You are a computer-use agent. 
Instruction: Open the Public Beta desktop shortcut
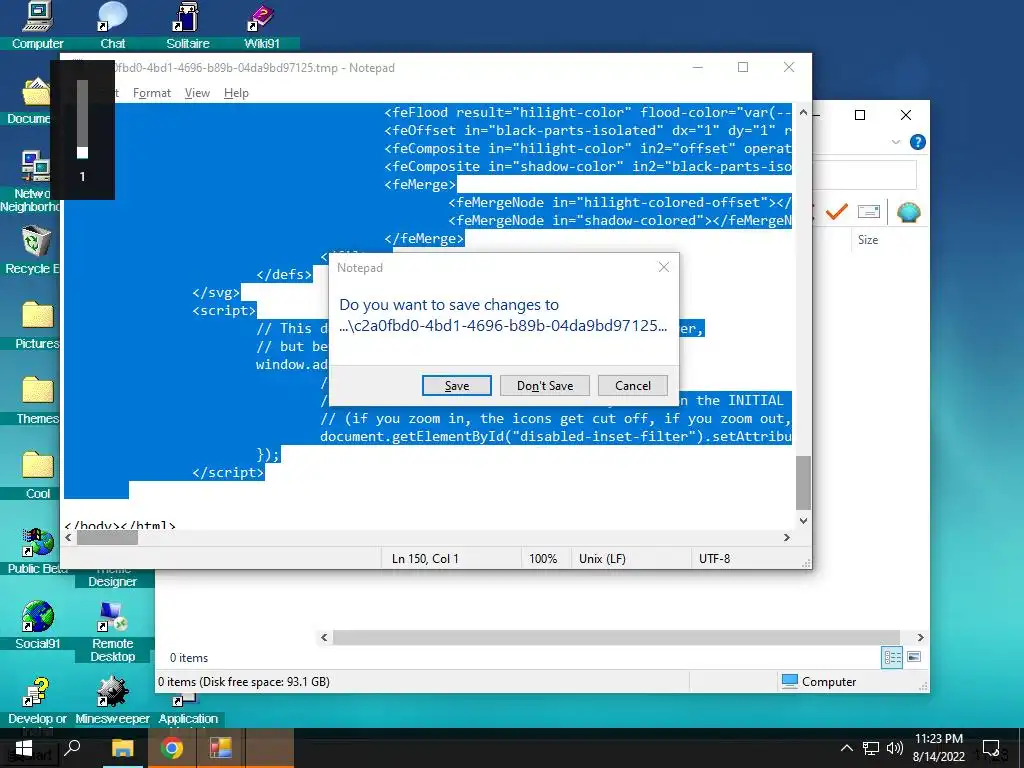[x=37, y=550]
